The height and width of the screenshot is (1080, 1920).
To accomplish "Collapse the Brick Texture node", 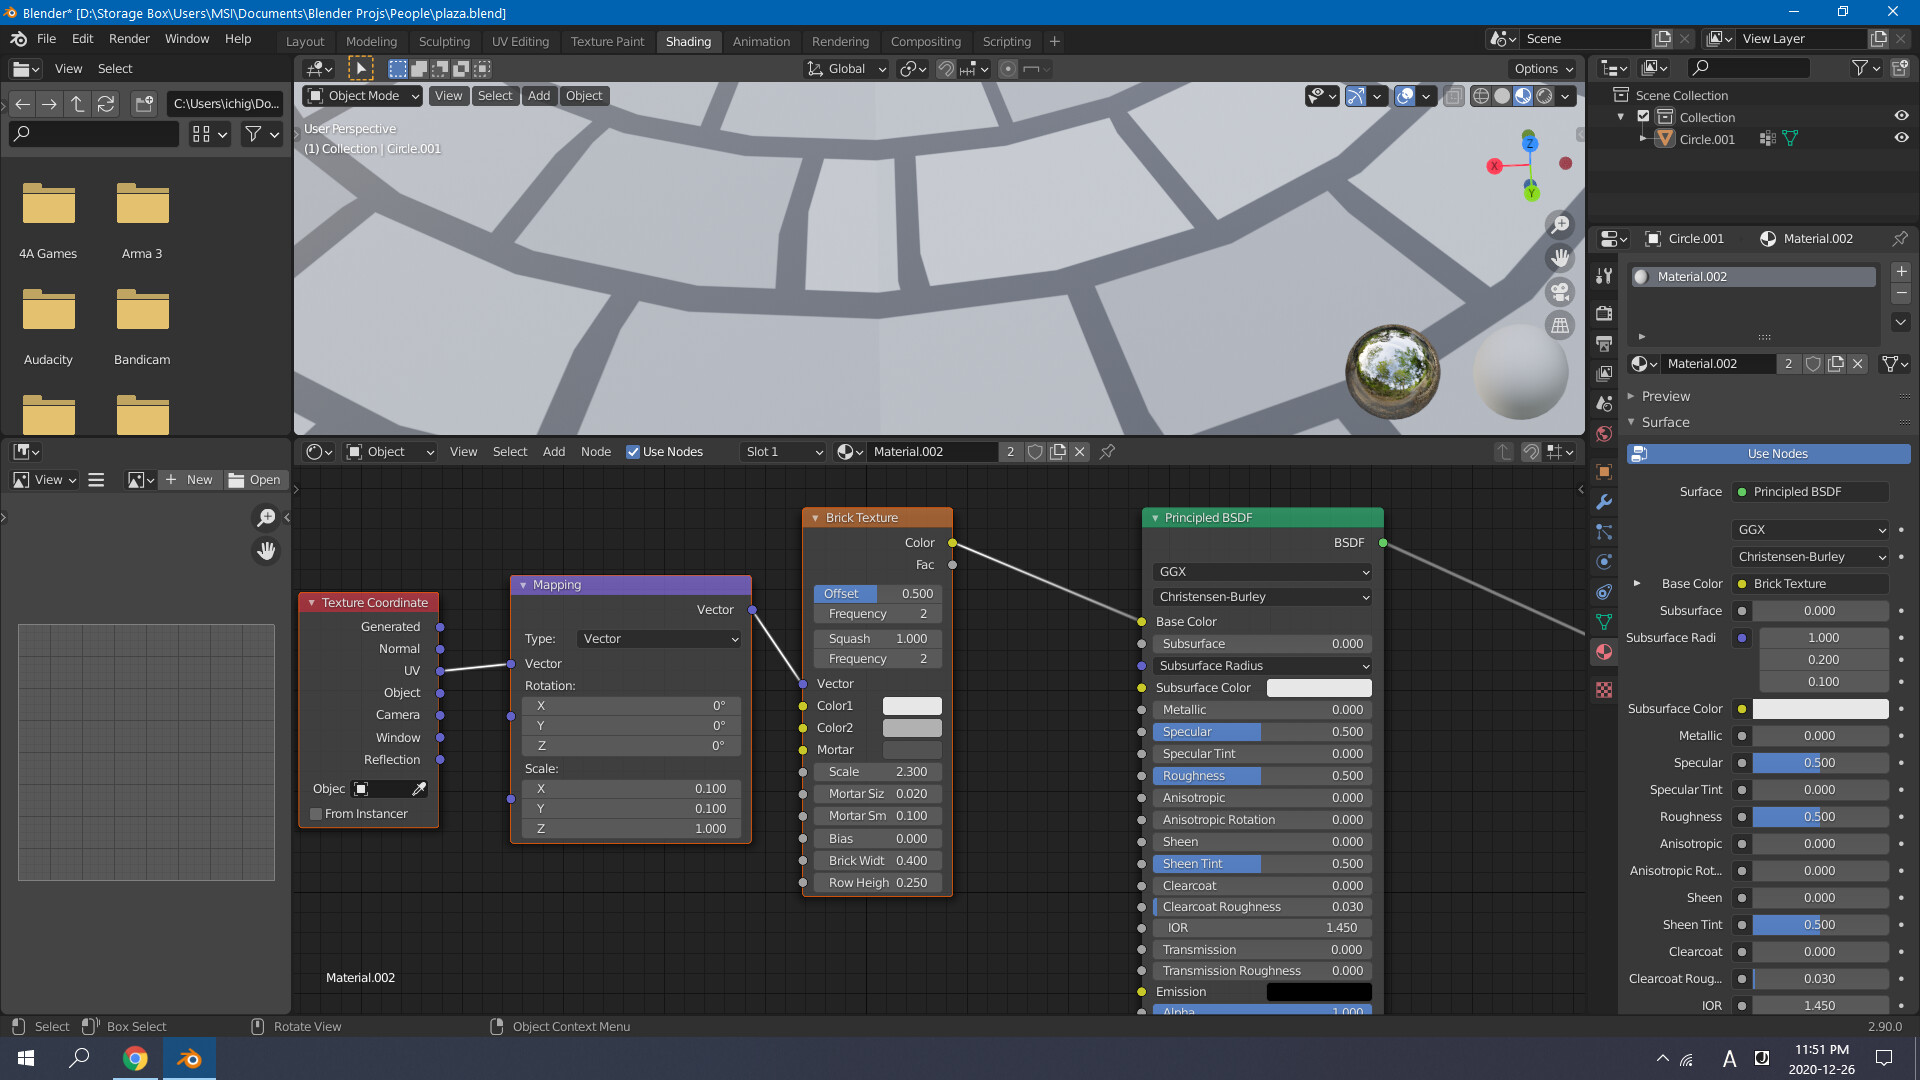I will 815,518.
